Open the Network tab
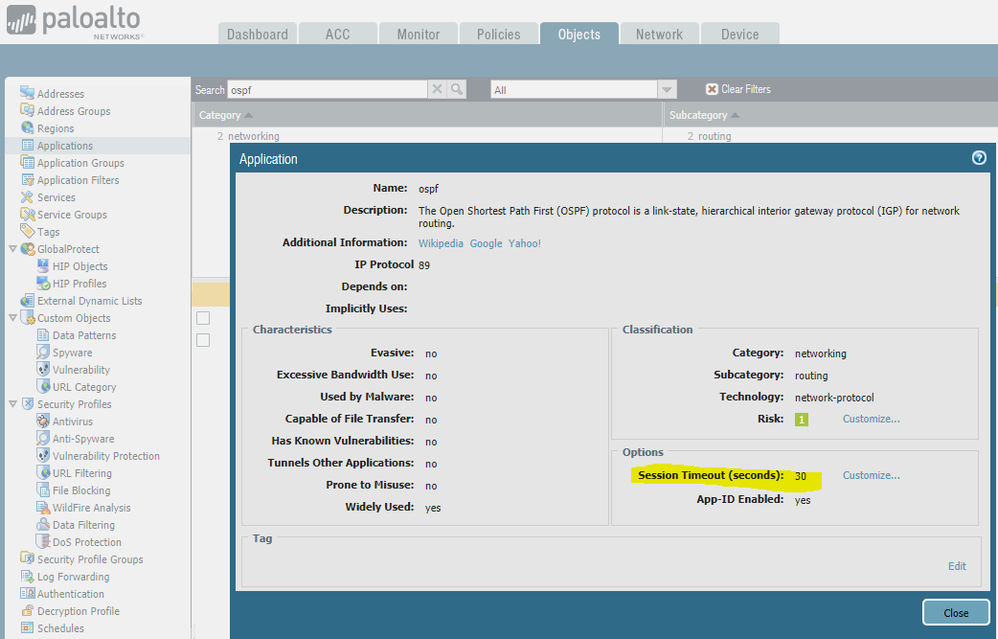This screenshot has width=998, height=639. coord(659,34)
